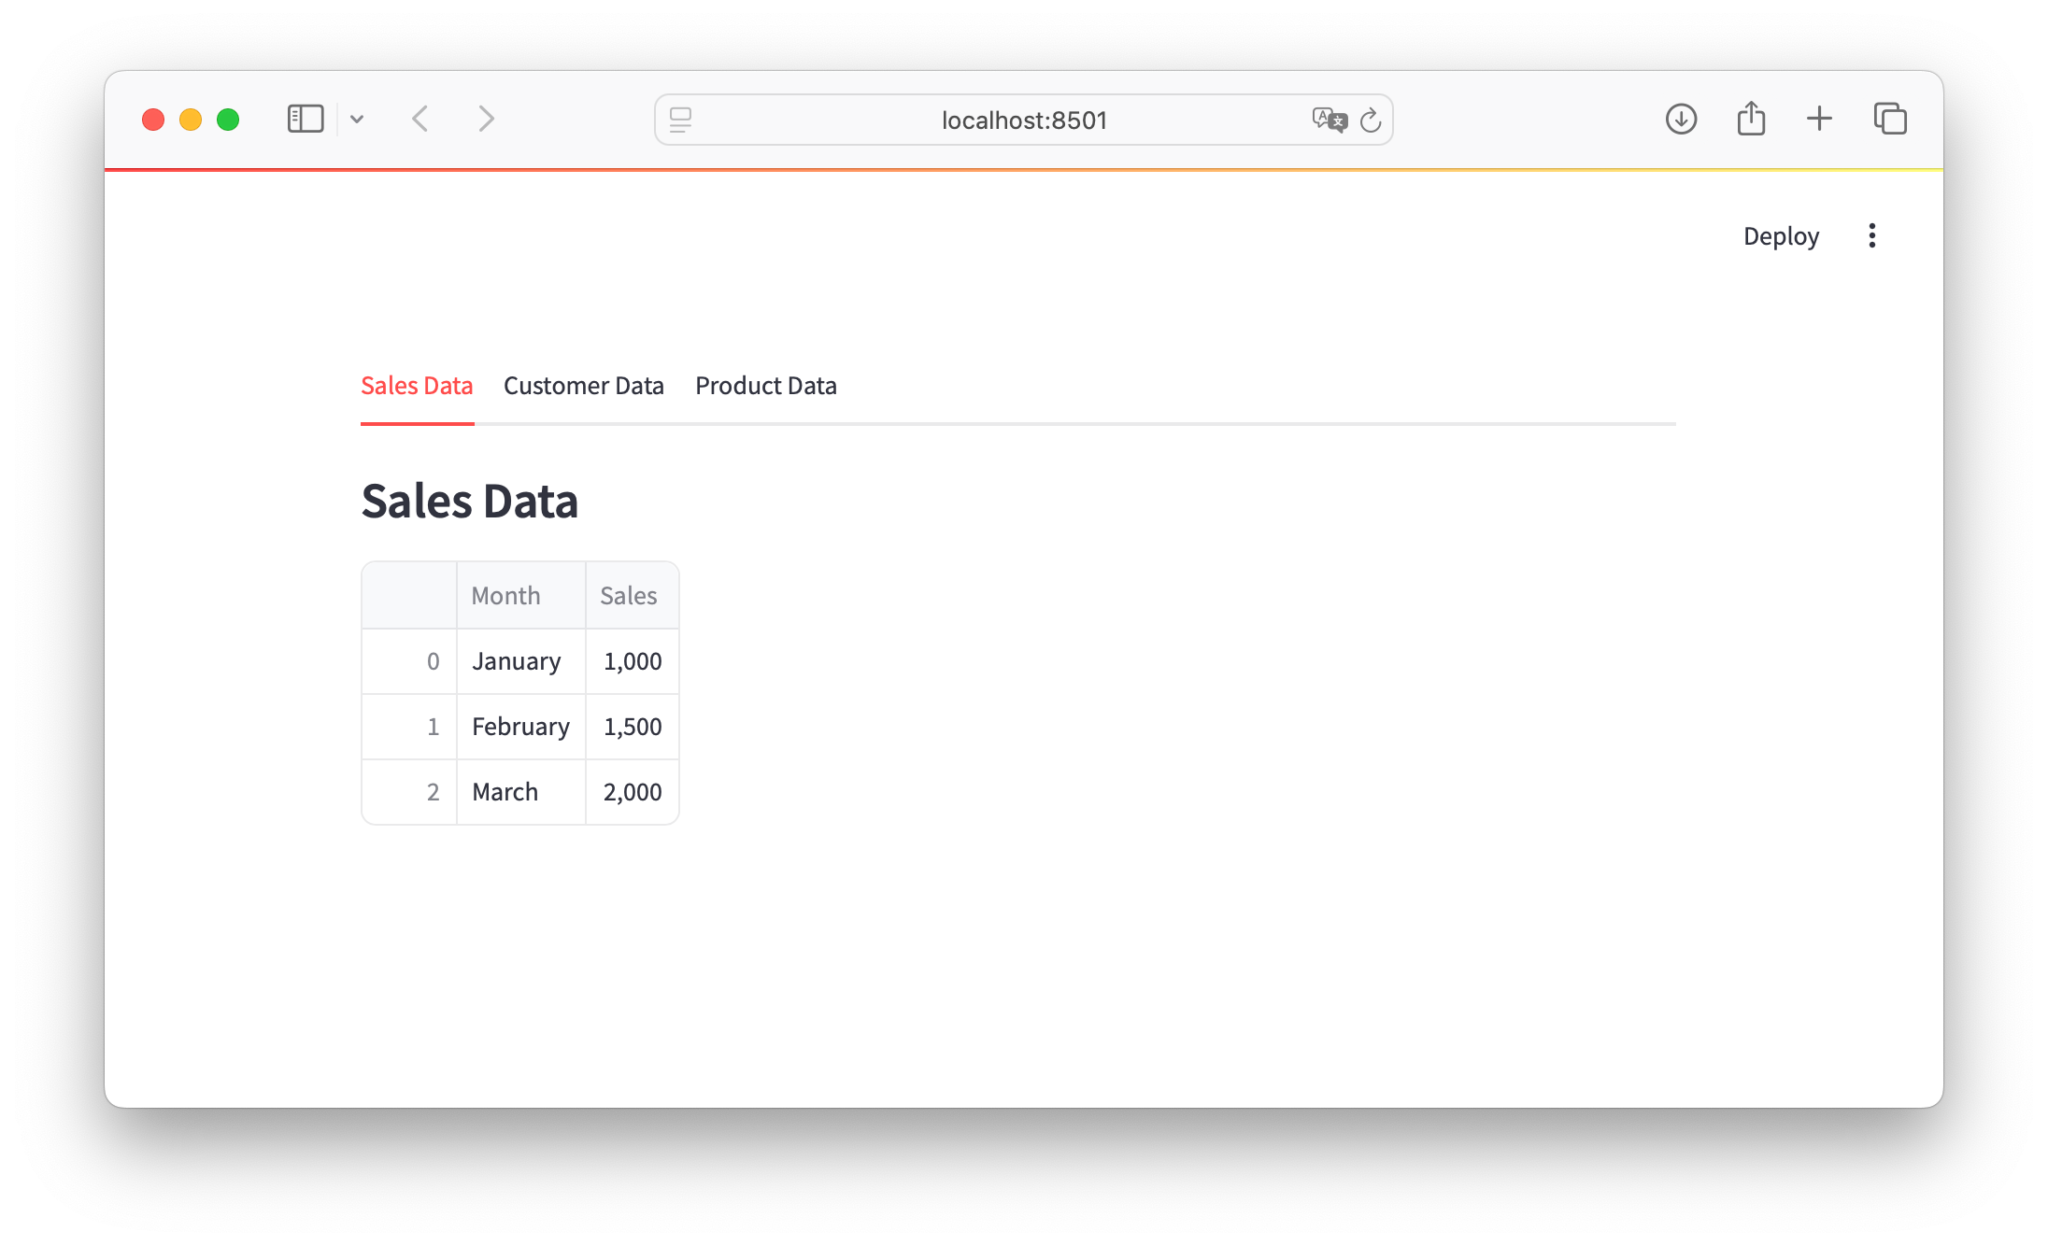Open a new tab with plus icon

[1819, 119]
